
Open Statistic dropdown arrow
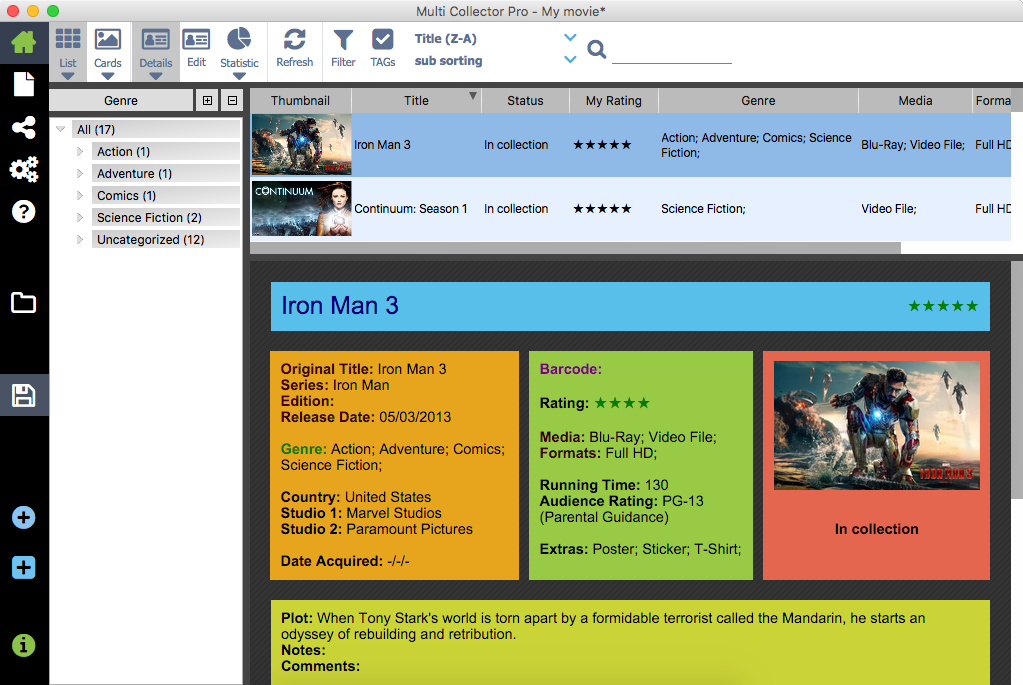coord(239,76)
